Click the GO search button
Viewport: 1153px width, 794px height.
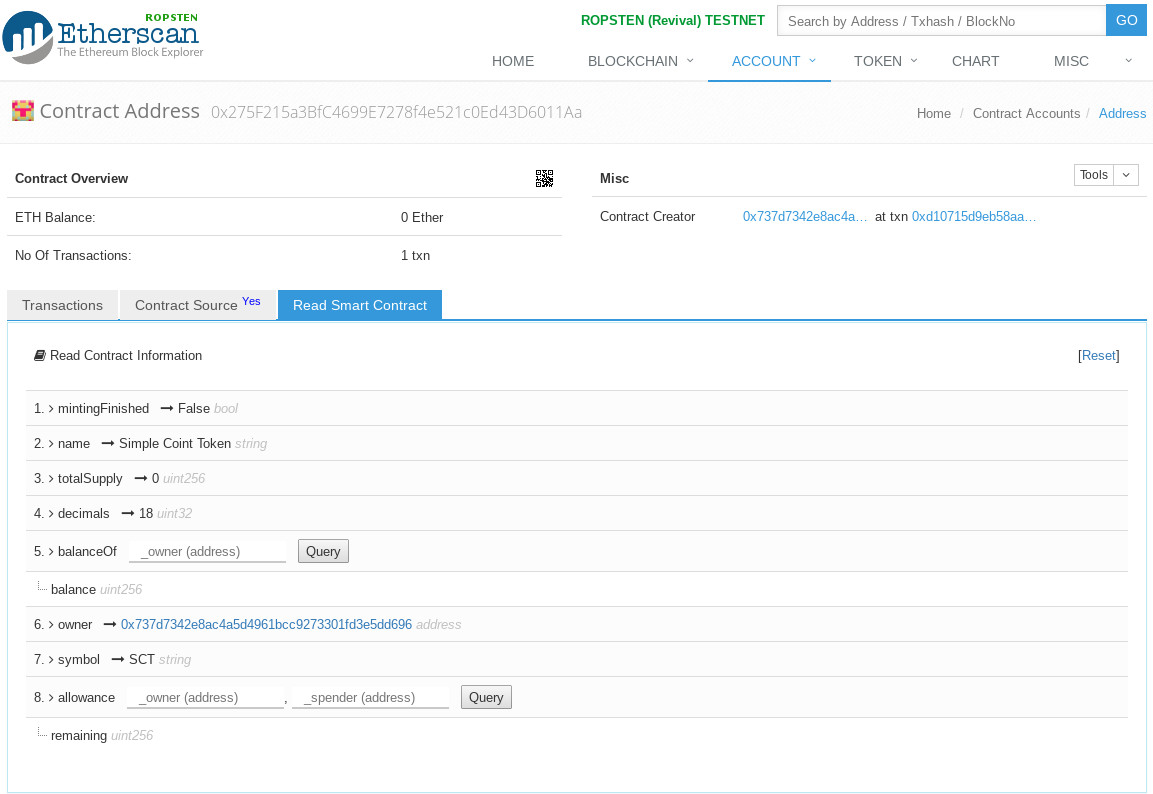[x=1126, y=21]
